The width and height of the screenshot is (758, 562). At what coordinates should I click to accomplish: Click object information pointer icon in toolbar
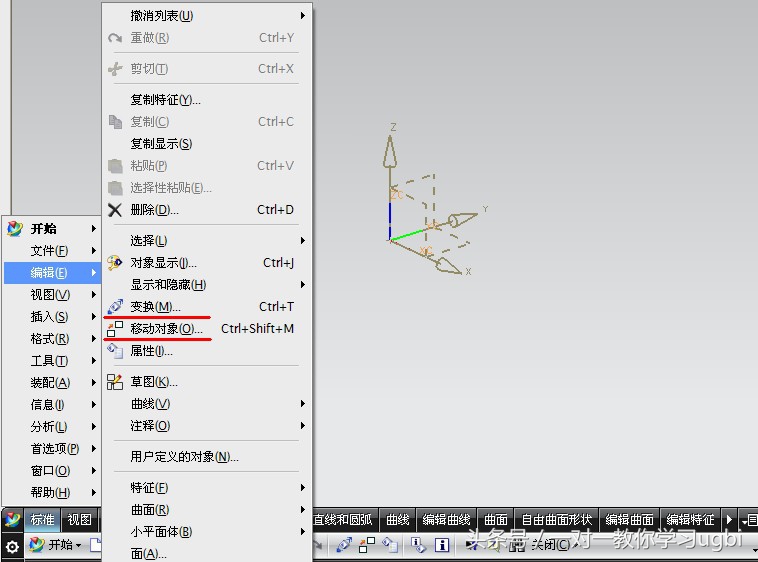click(x=418, y=545)
